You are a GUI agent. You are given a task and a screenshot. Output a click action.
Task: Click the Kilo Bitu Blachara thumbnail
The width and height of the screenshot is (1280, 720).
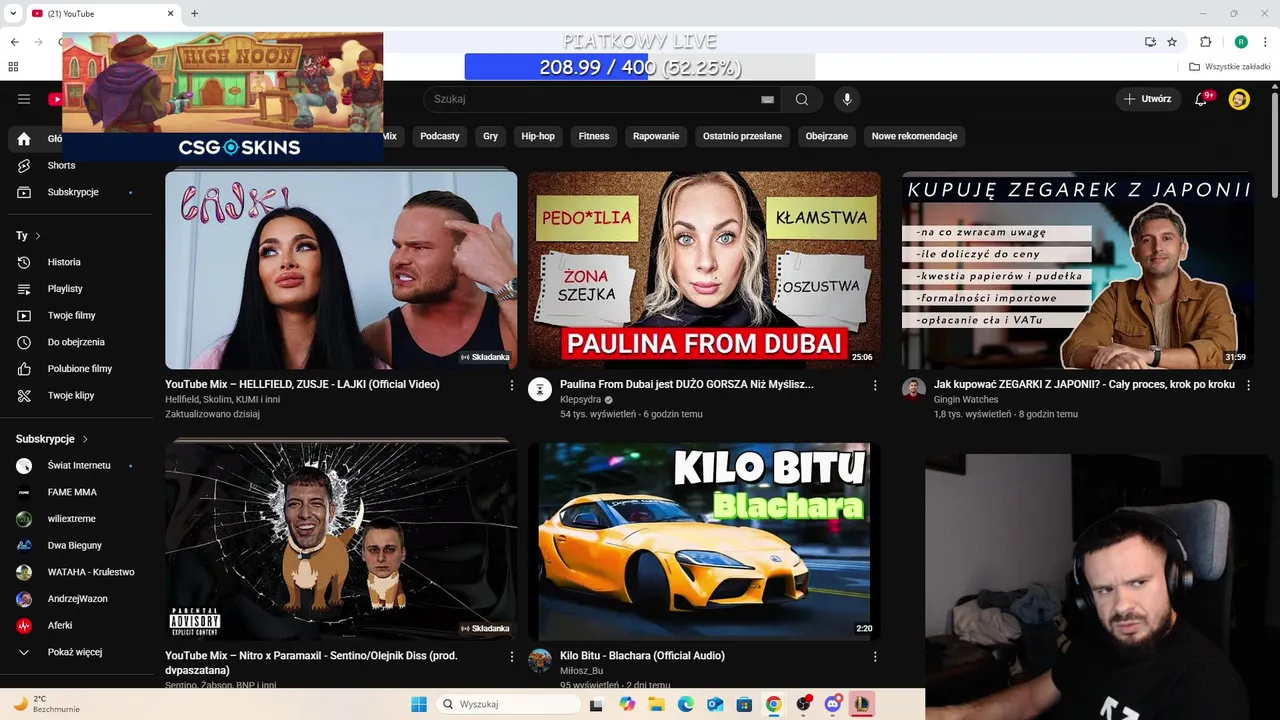[704, 541]
